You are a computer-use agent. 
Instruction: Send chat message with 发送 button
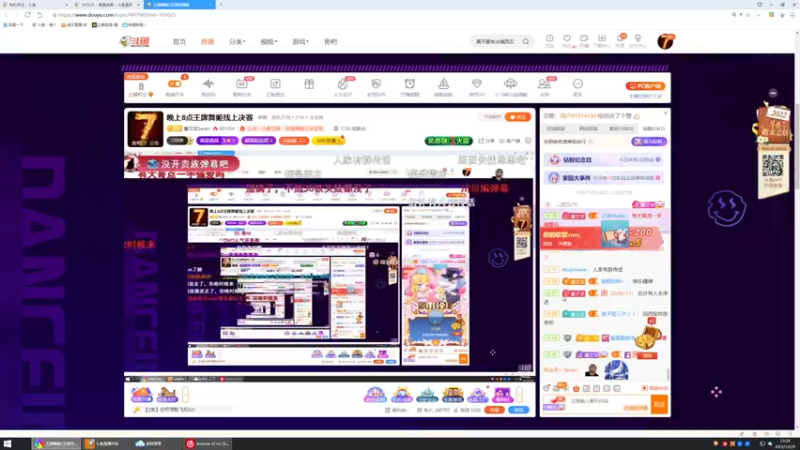click(659, 405)
